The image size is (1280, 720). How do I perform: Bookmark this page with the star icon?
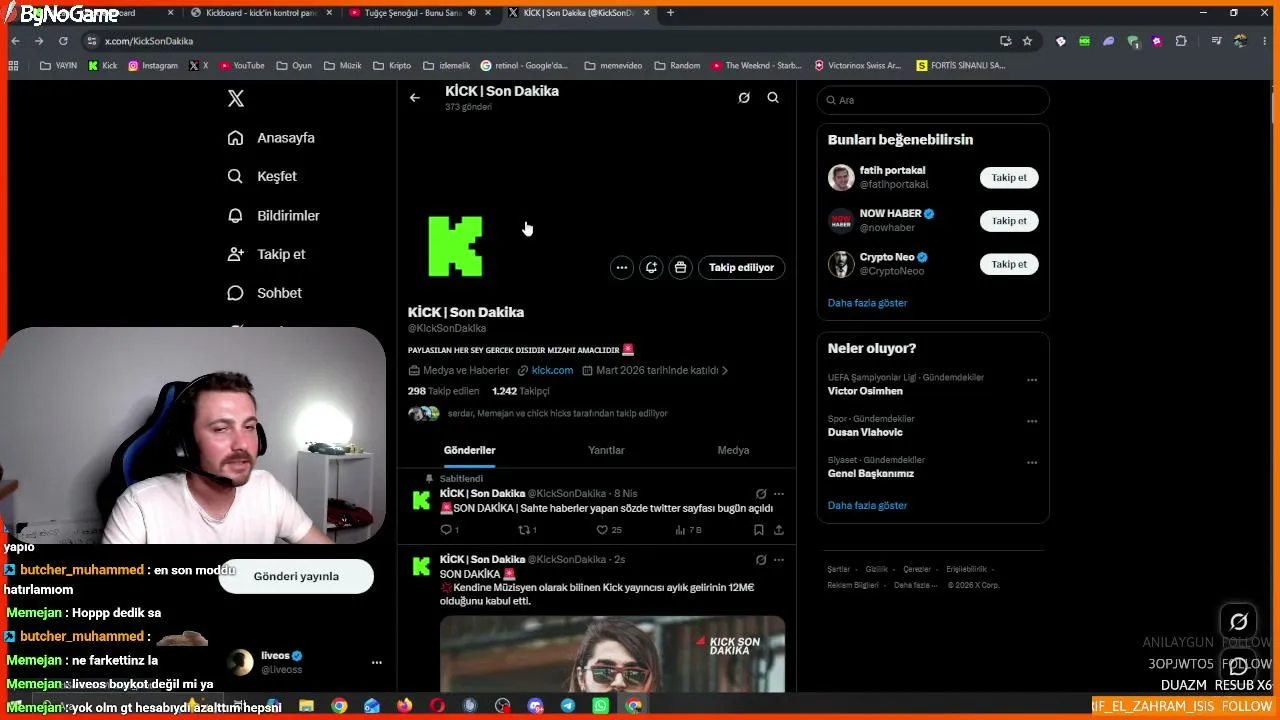[x=1027, y=41]
